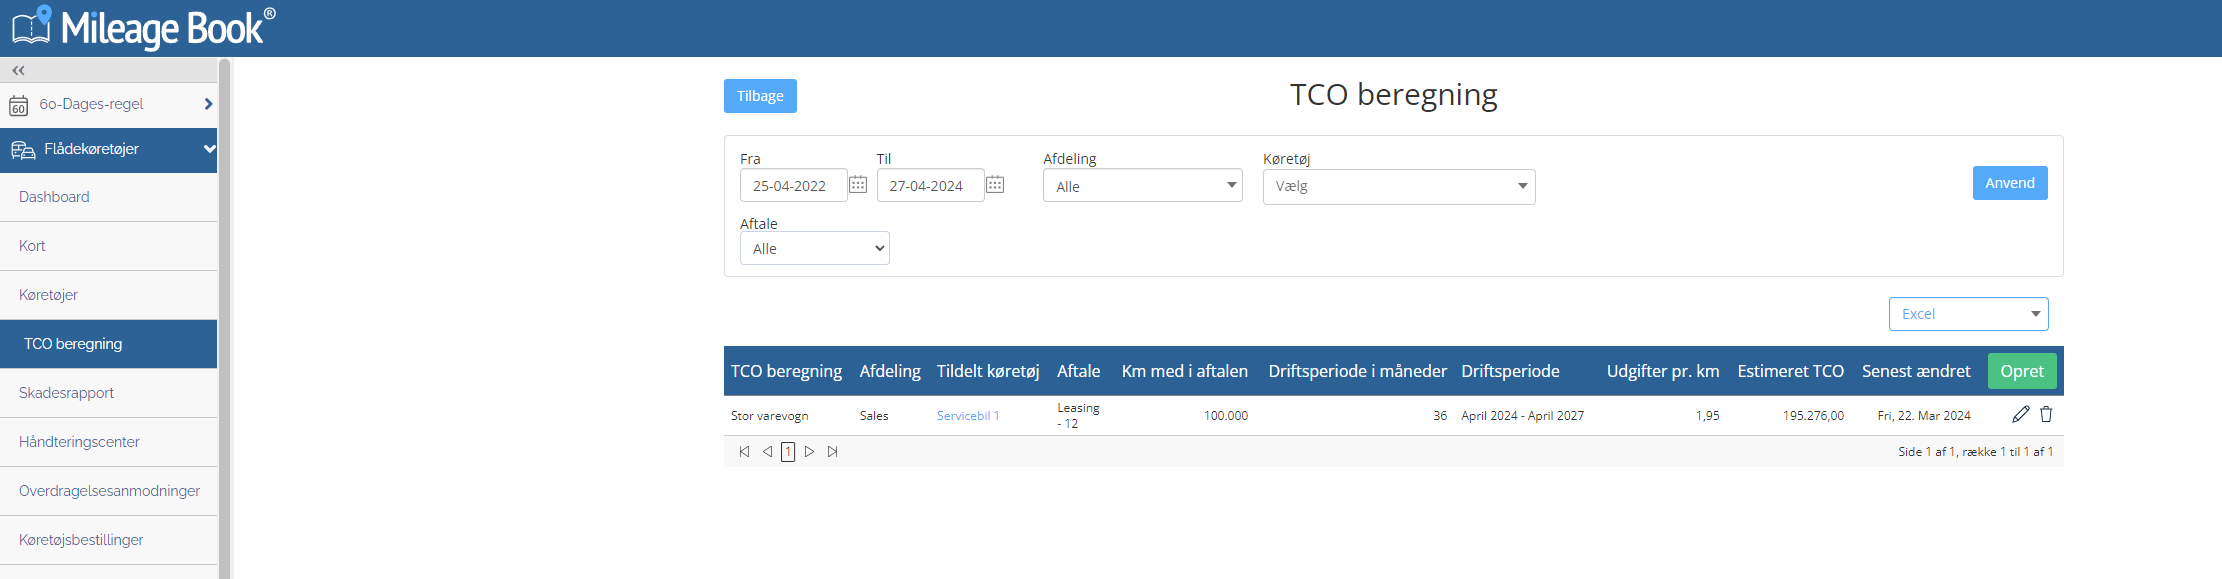This screenshot has height=579, width=2222.
Task: Sort by Estimeret TCO column header
Action: pos(1791,371)
